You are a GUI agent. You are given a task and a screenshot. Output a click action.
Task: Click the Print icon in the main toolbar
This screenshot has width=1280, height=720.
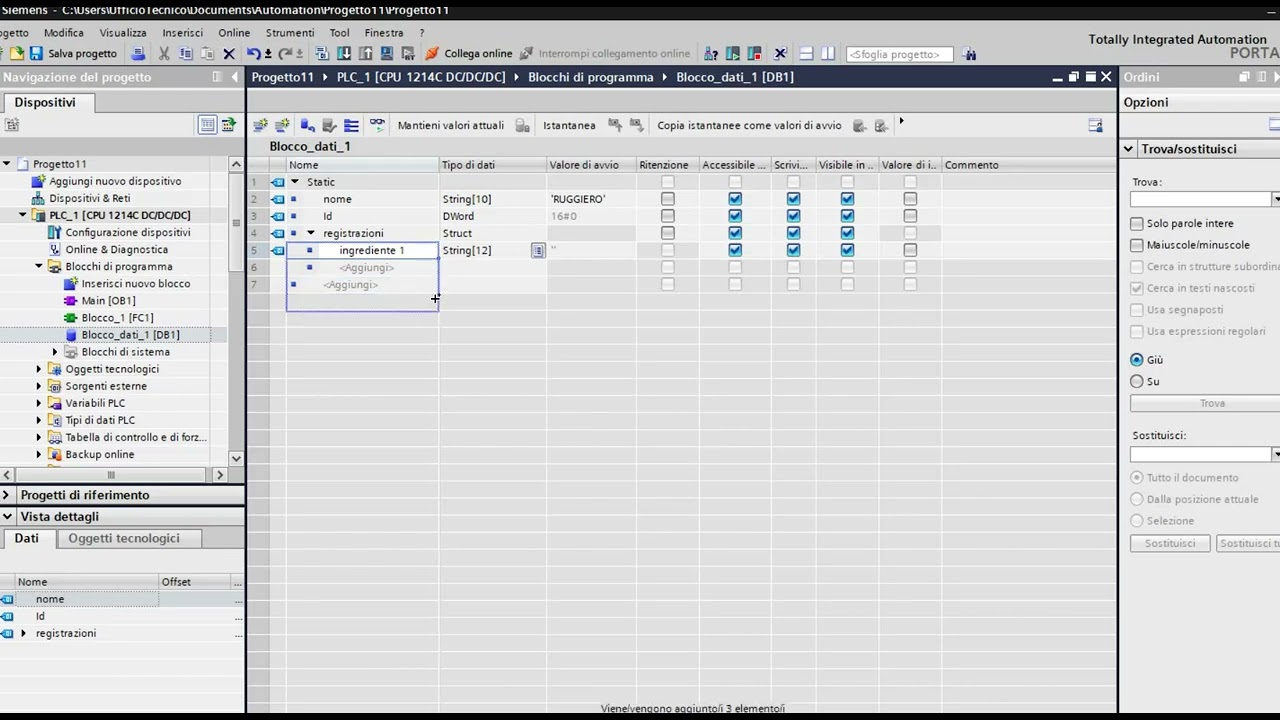pyautogui.click(x=138, y=54)
